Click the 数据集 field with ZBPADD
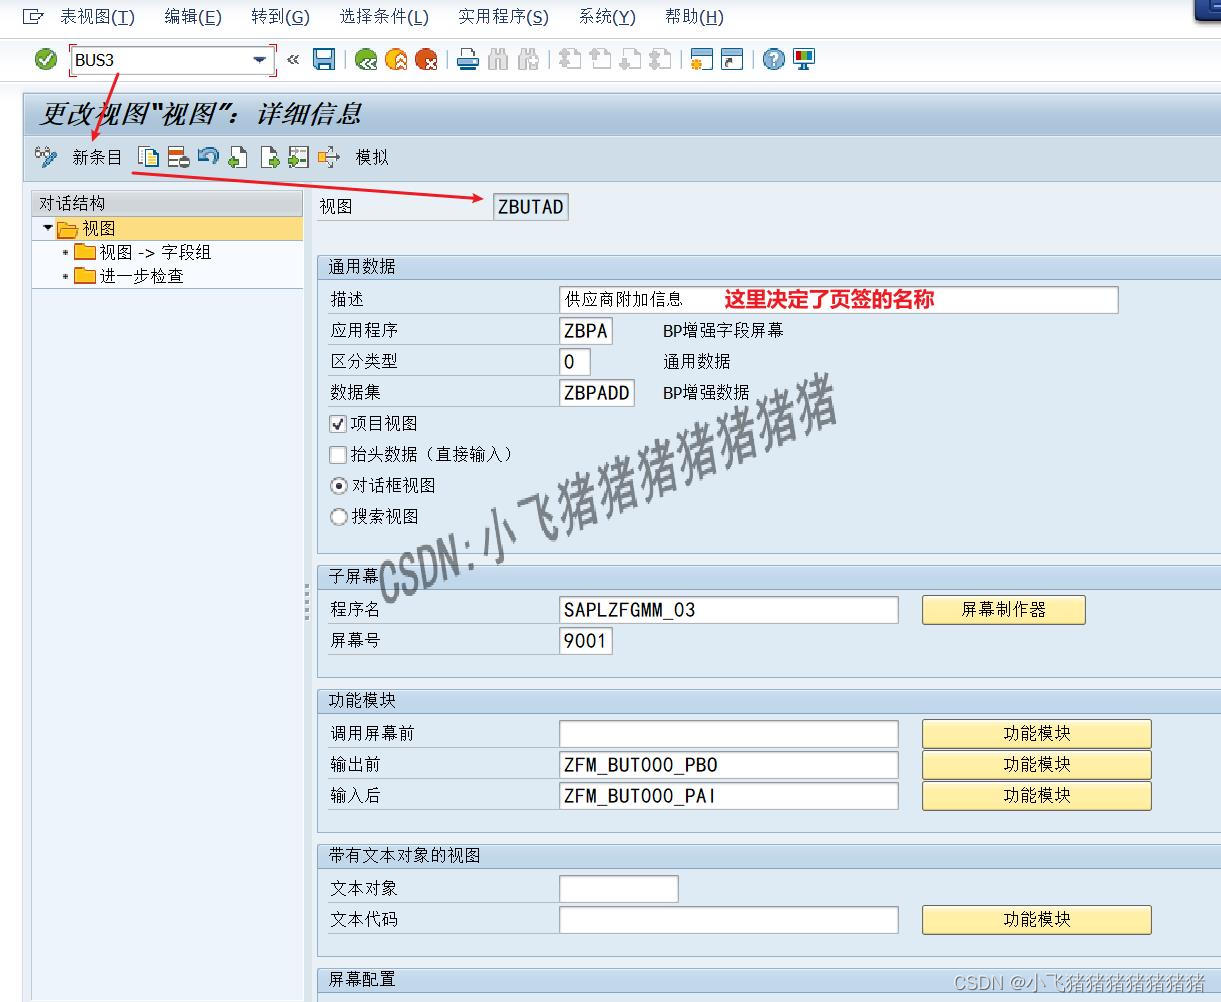 point(597,393)
